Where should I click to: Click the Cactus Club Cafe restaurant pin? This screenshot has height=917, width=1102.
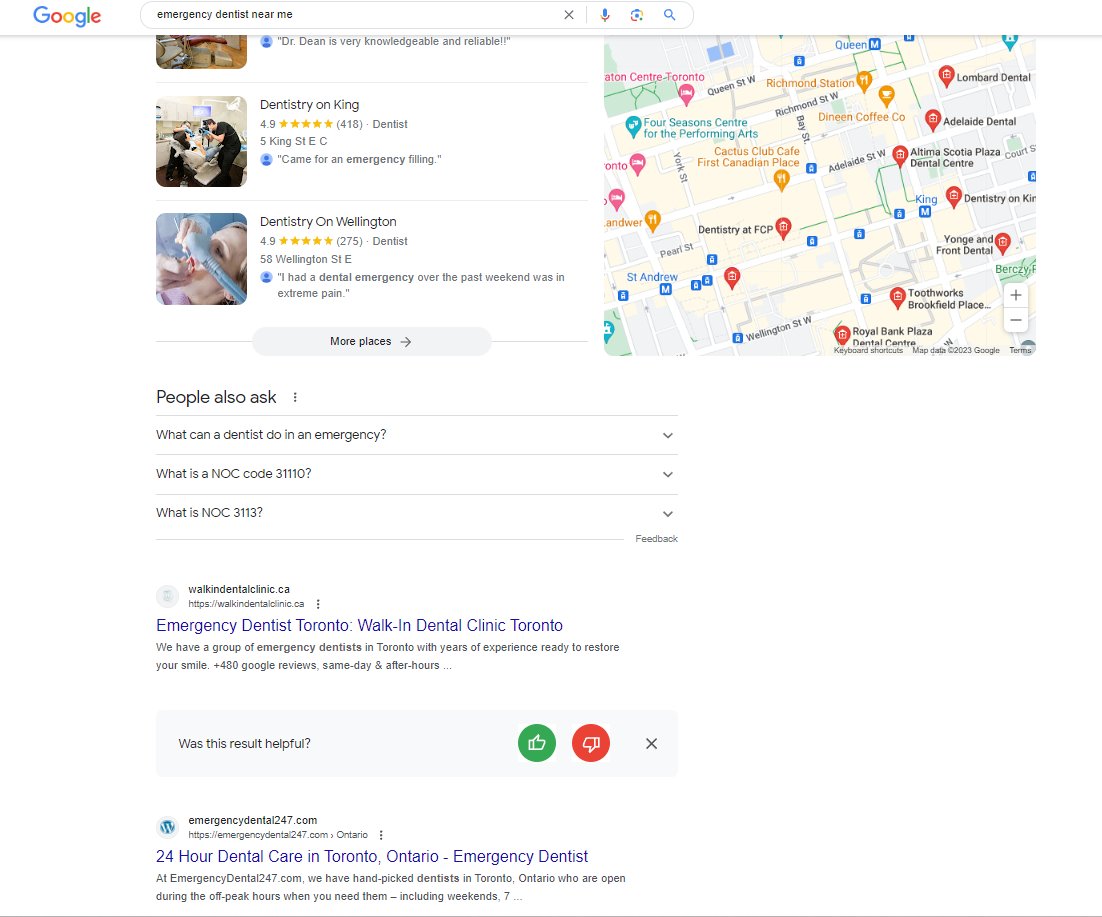point(781,180)
